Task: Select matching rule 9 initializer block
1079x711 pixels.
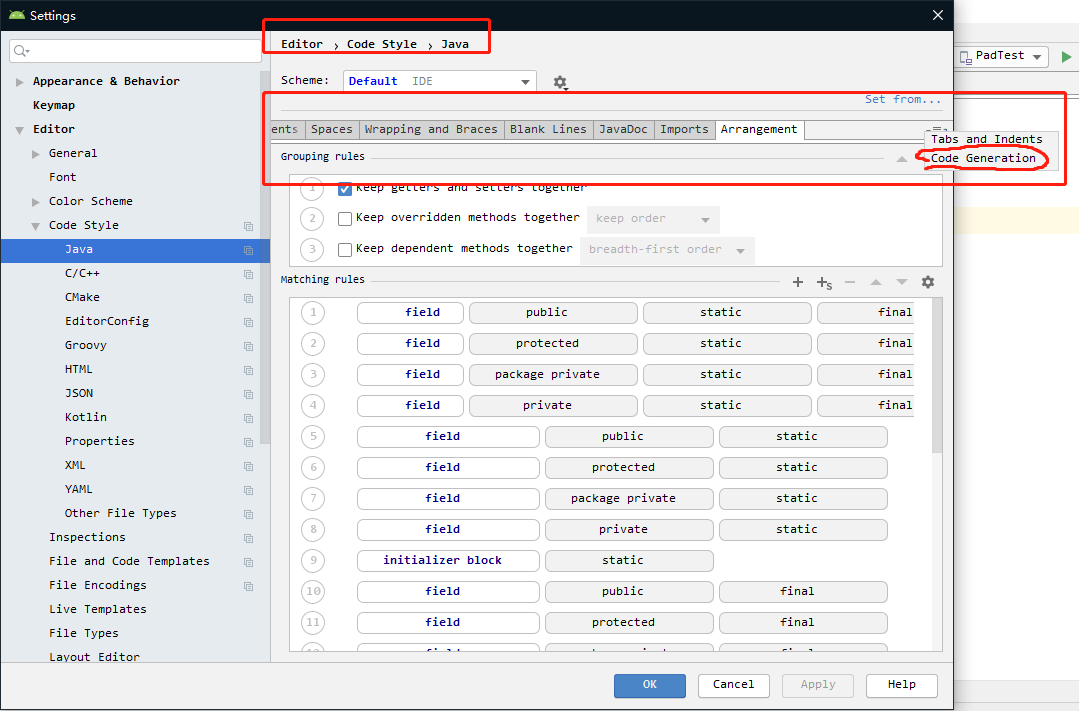Action: pos(448,561)
